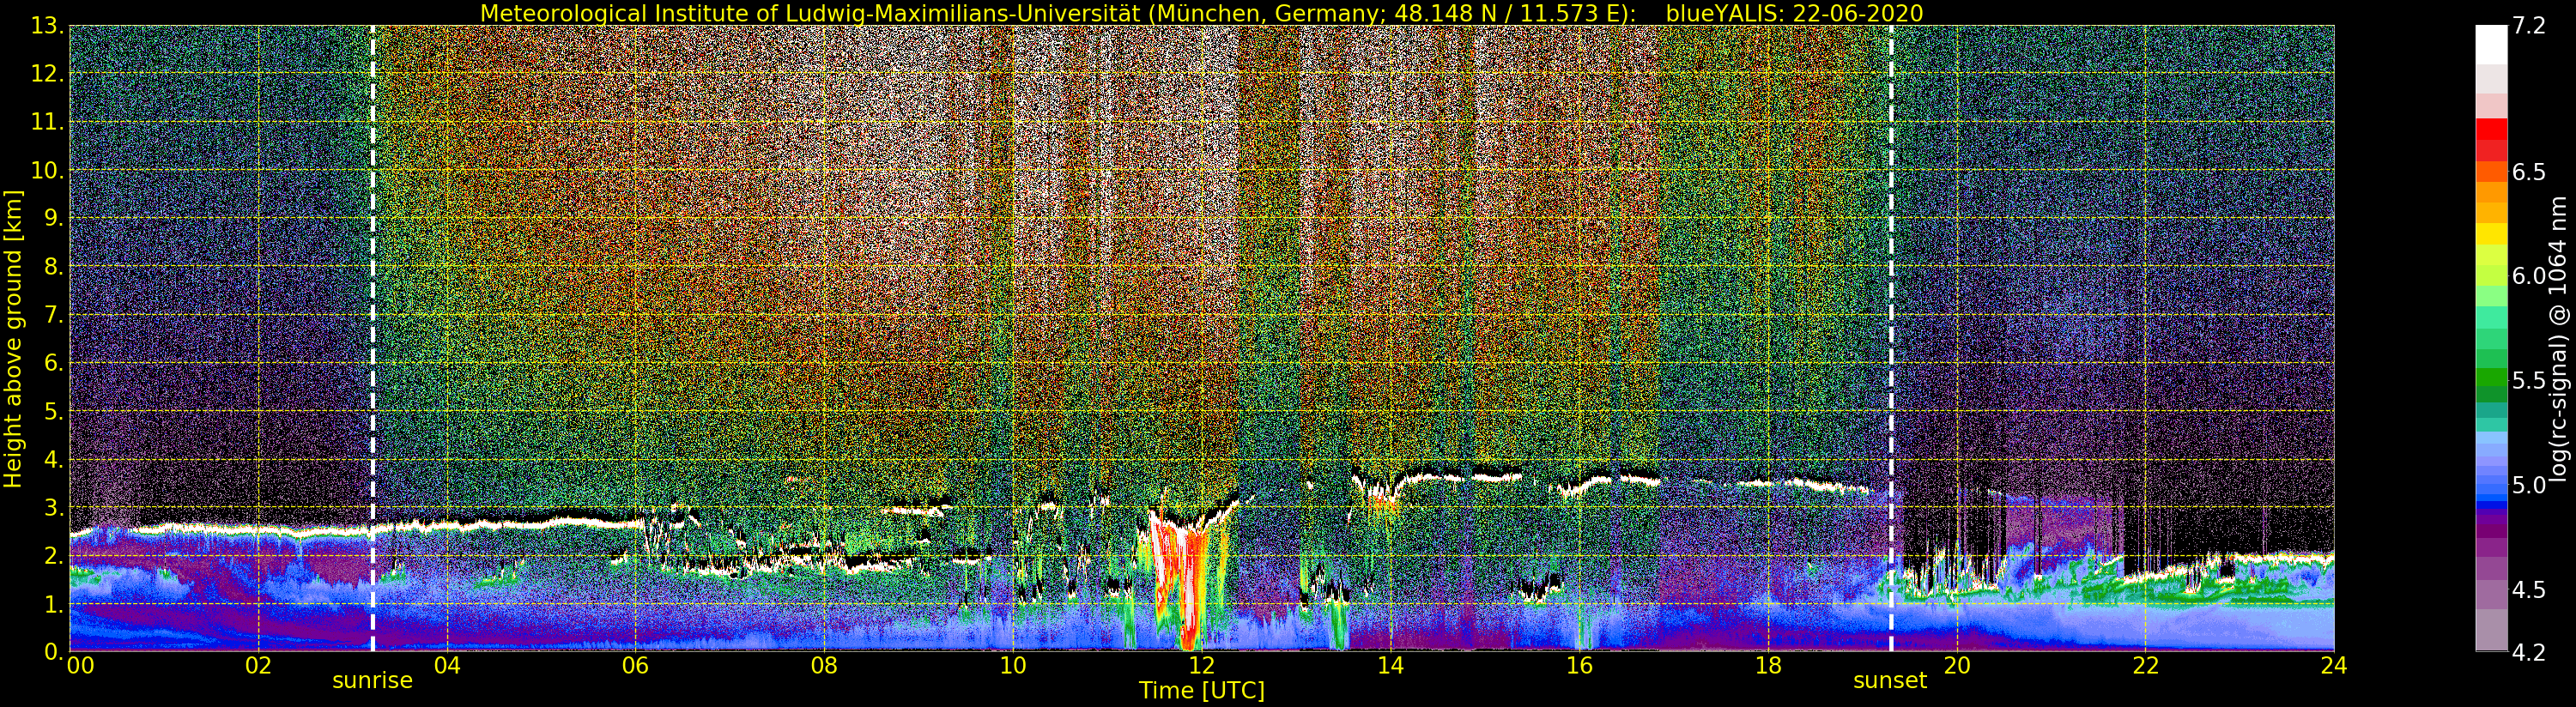Click the height axis tick '5.'

coord(55,411)
